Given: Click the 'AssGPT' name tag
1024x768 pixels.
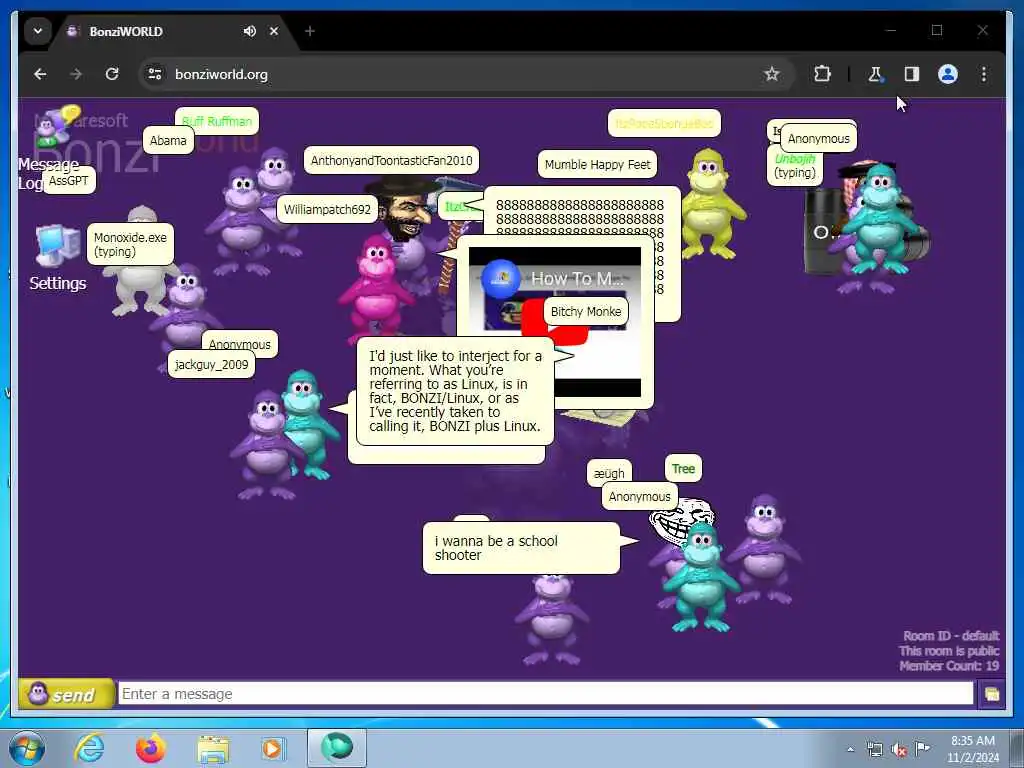Looking at the screenshot, I should pos(69,181).
